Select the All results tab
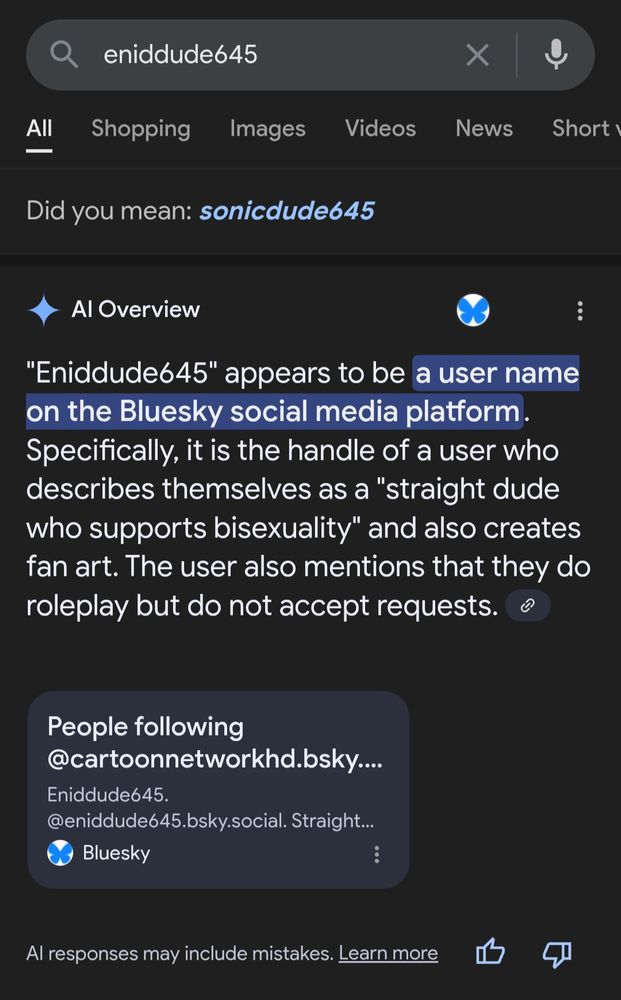 [x=39, y=129]
